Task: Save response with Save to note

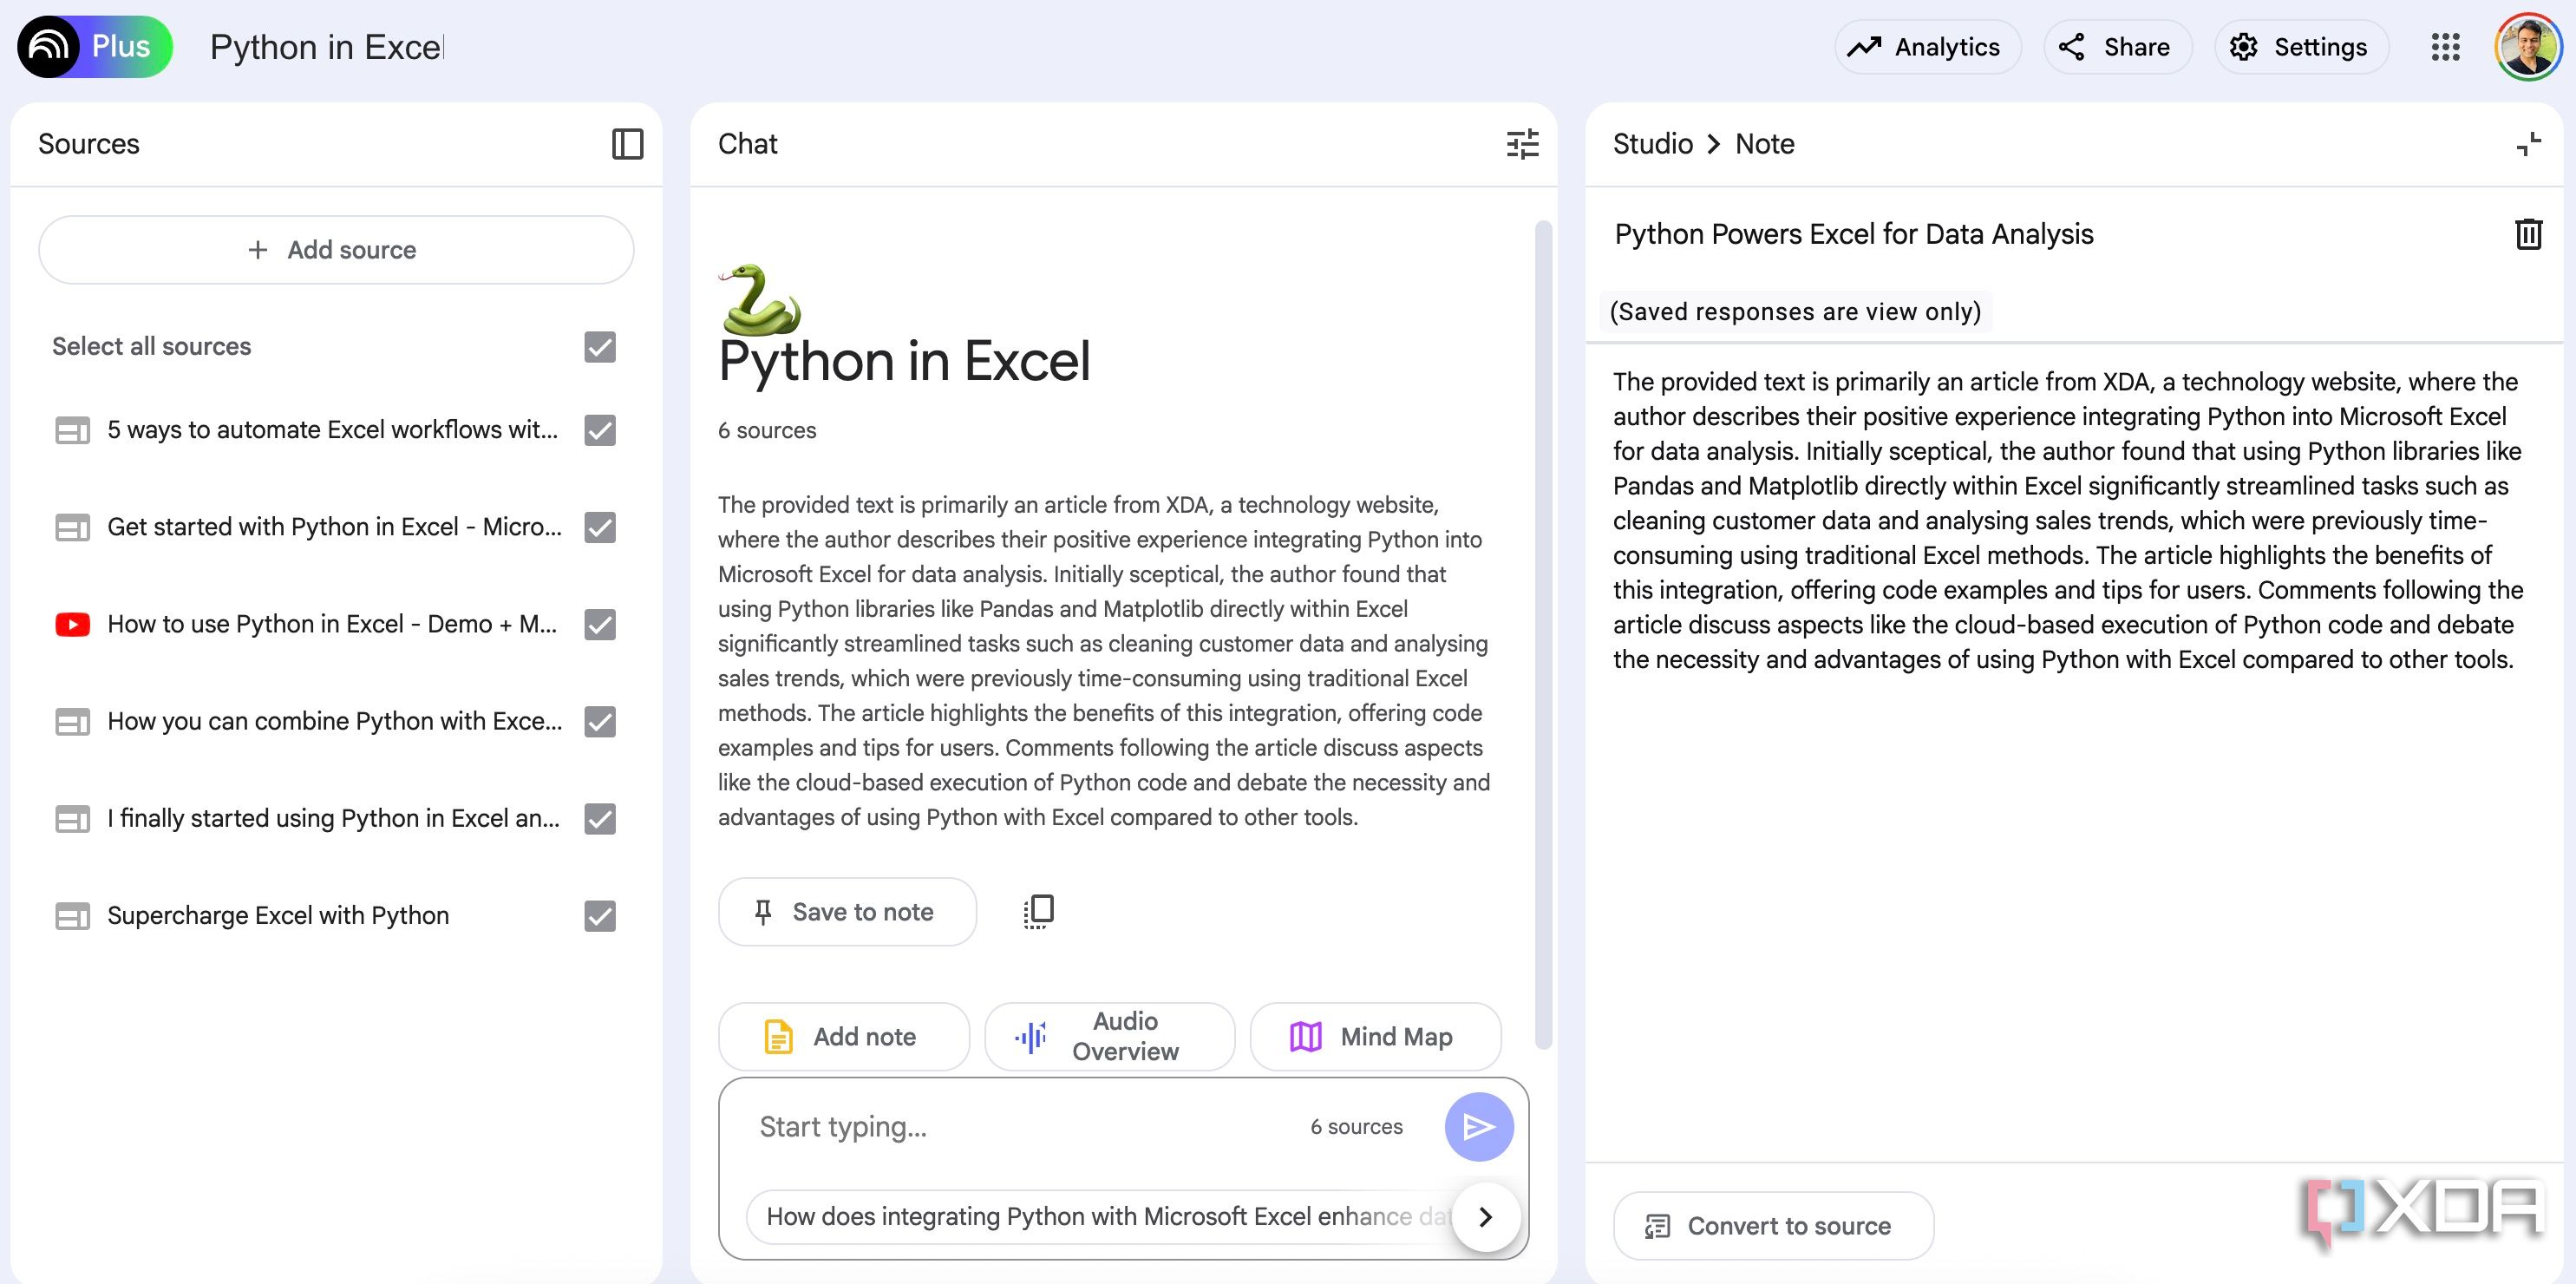Action: point(846,912)
